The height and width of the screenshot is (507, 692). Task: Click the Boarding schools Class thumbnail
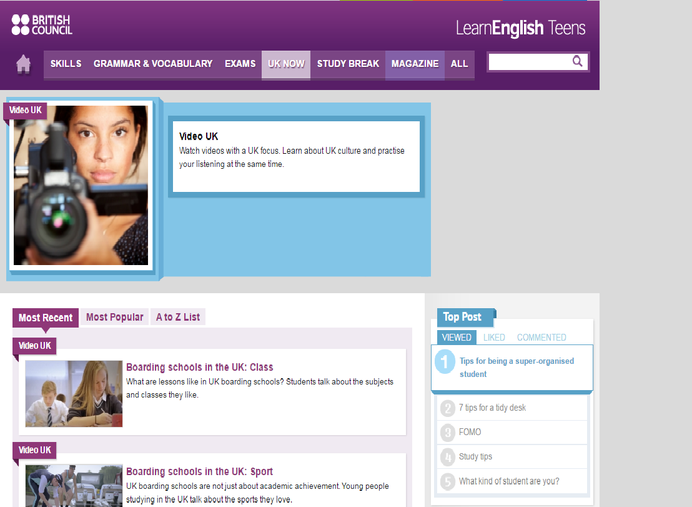coord(74,394)
